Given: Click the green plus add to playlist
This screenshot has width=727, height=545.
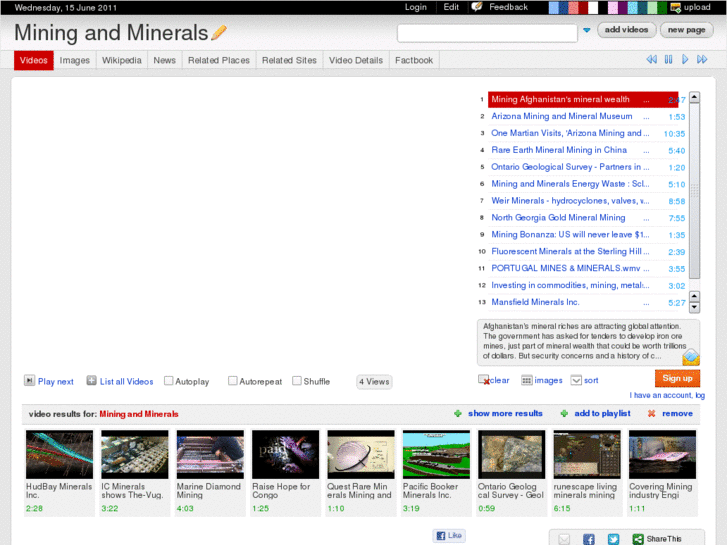Looking at the screenshot, I should pos(564,413).
